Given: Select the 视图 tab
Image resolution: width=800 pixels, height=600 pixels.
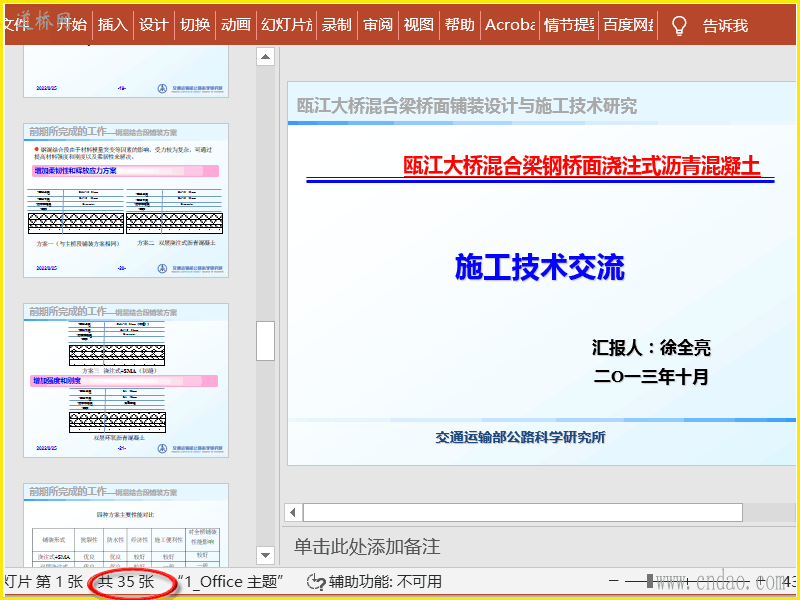Looking at the screenshot, I should [x=418, y=24].
